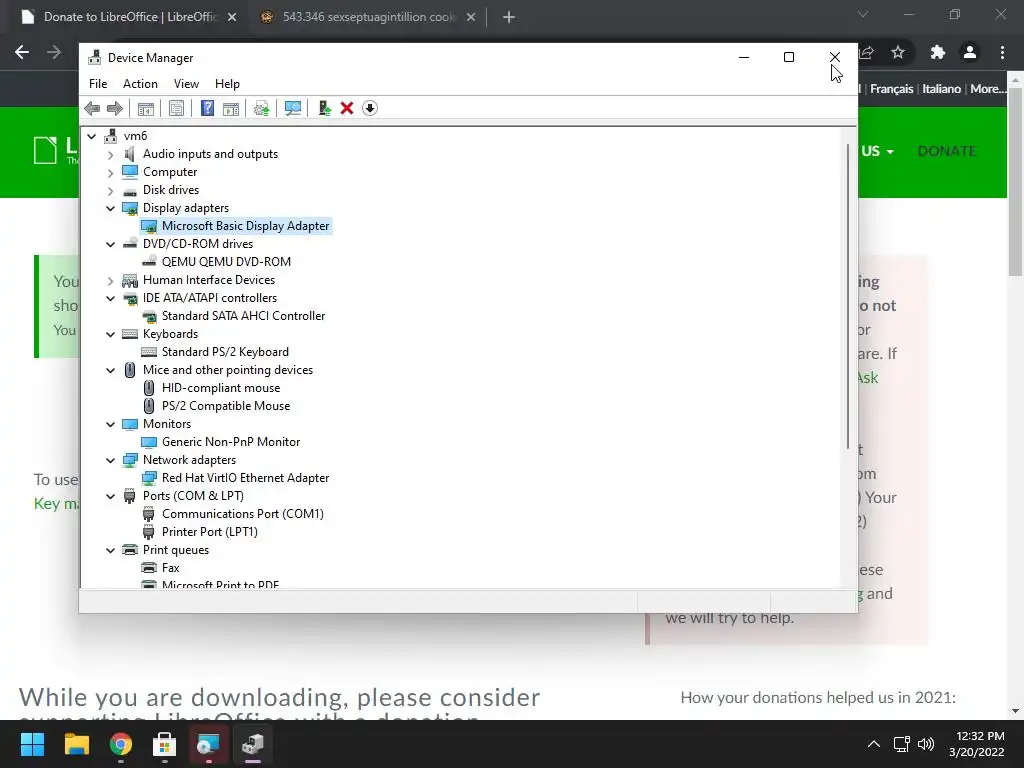
Task: Click Scan for hardware changes monitor icon
Action: coord(293,108)
